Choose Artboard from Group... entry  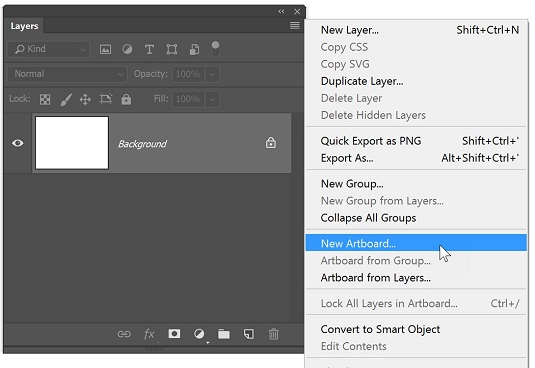point(416,261)
